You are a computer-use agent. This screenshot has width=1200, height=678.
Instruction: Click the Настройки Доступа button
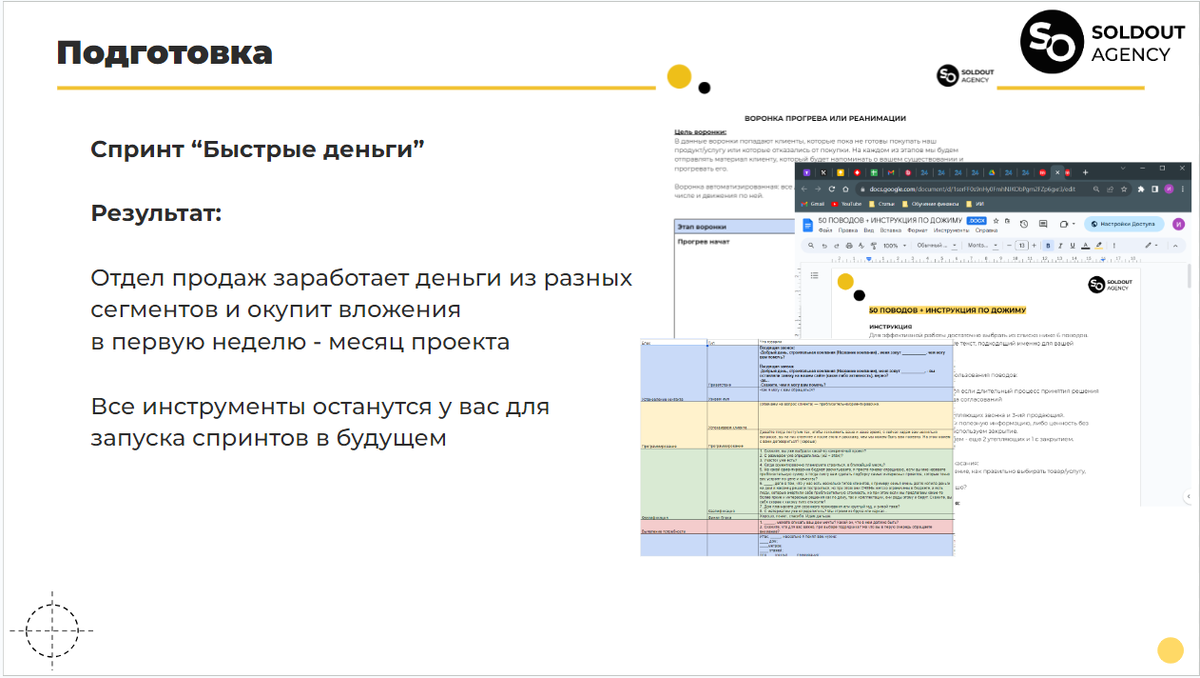coord(1124,224)
